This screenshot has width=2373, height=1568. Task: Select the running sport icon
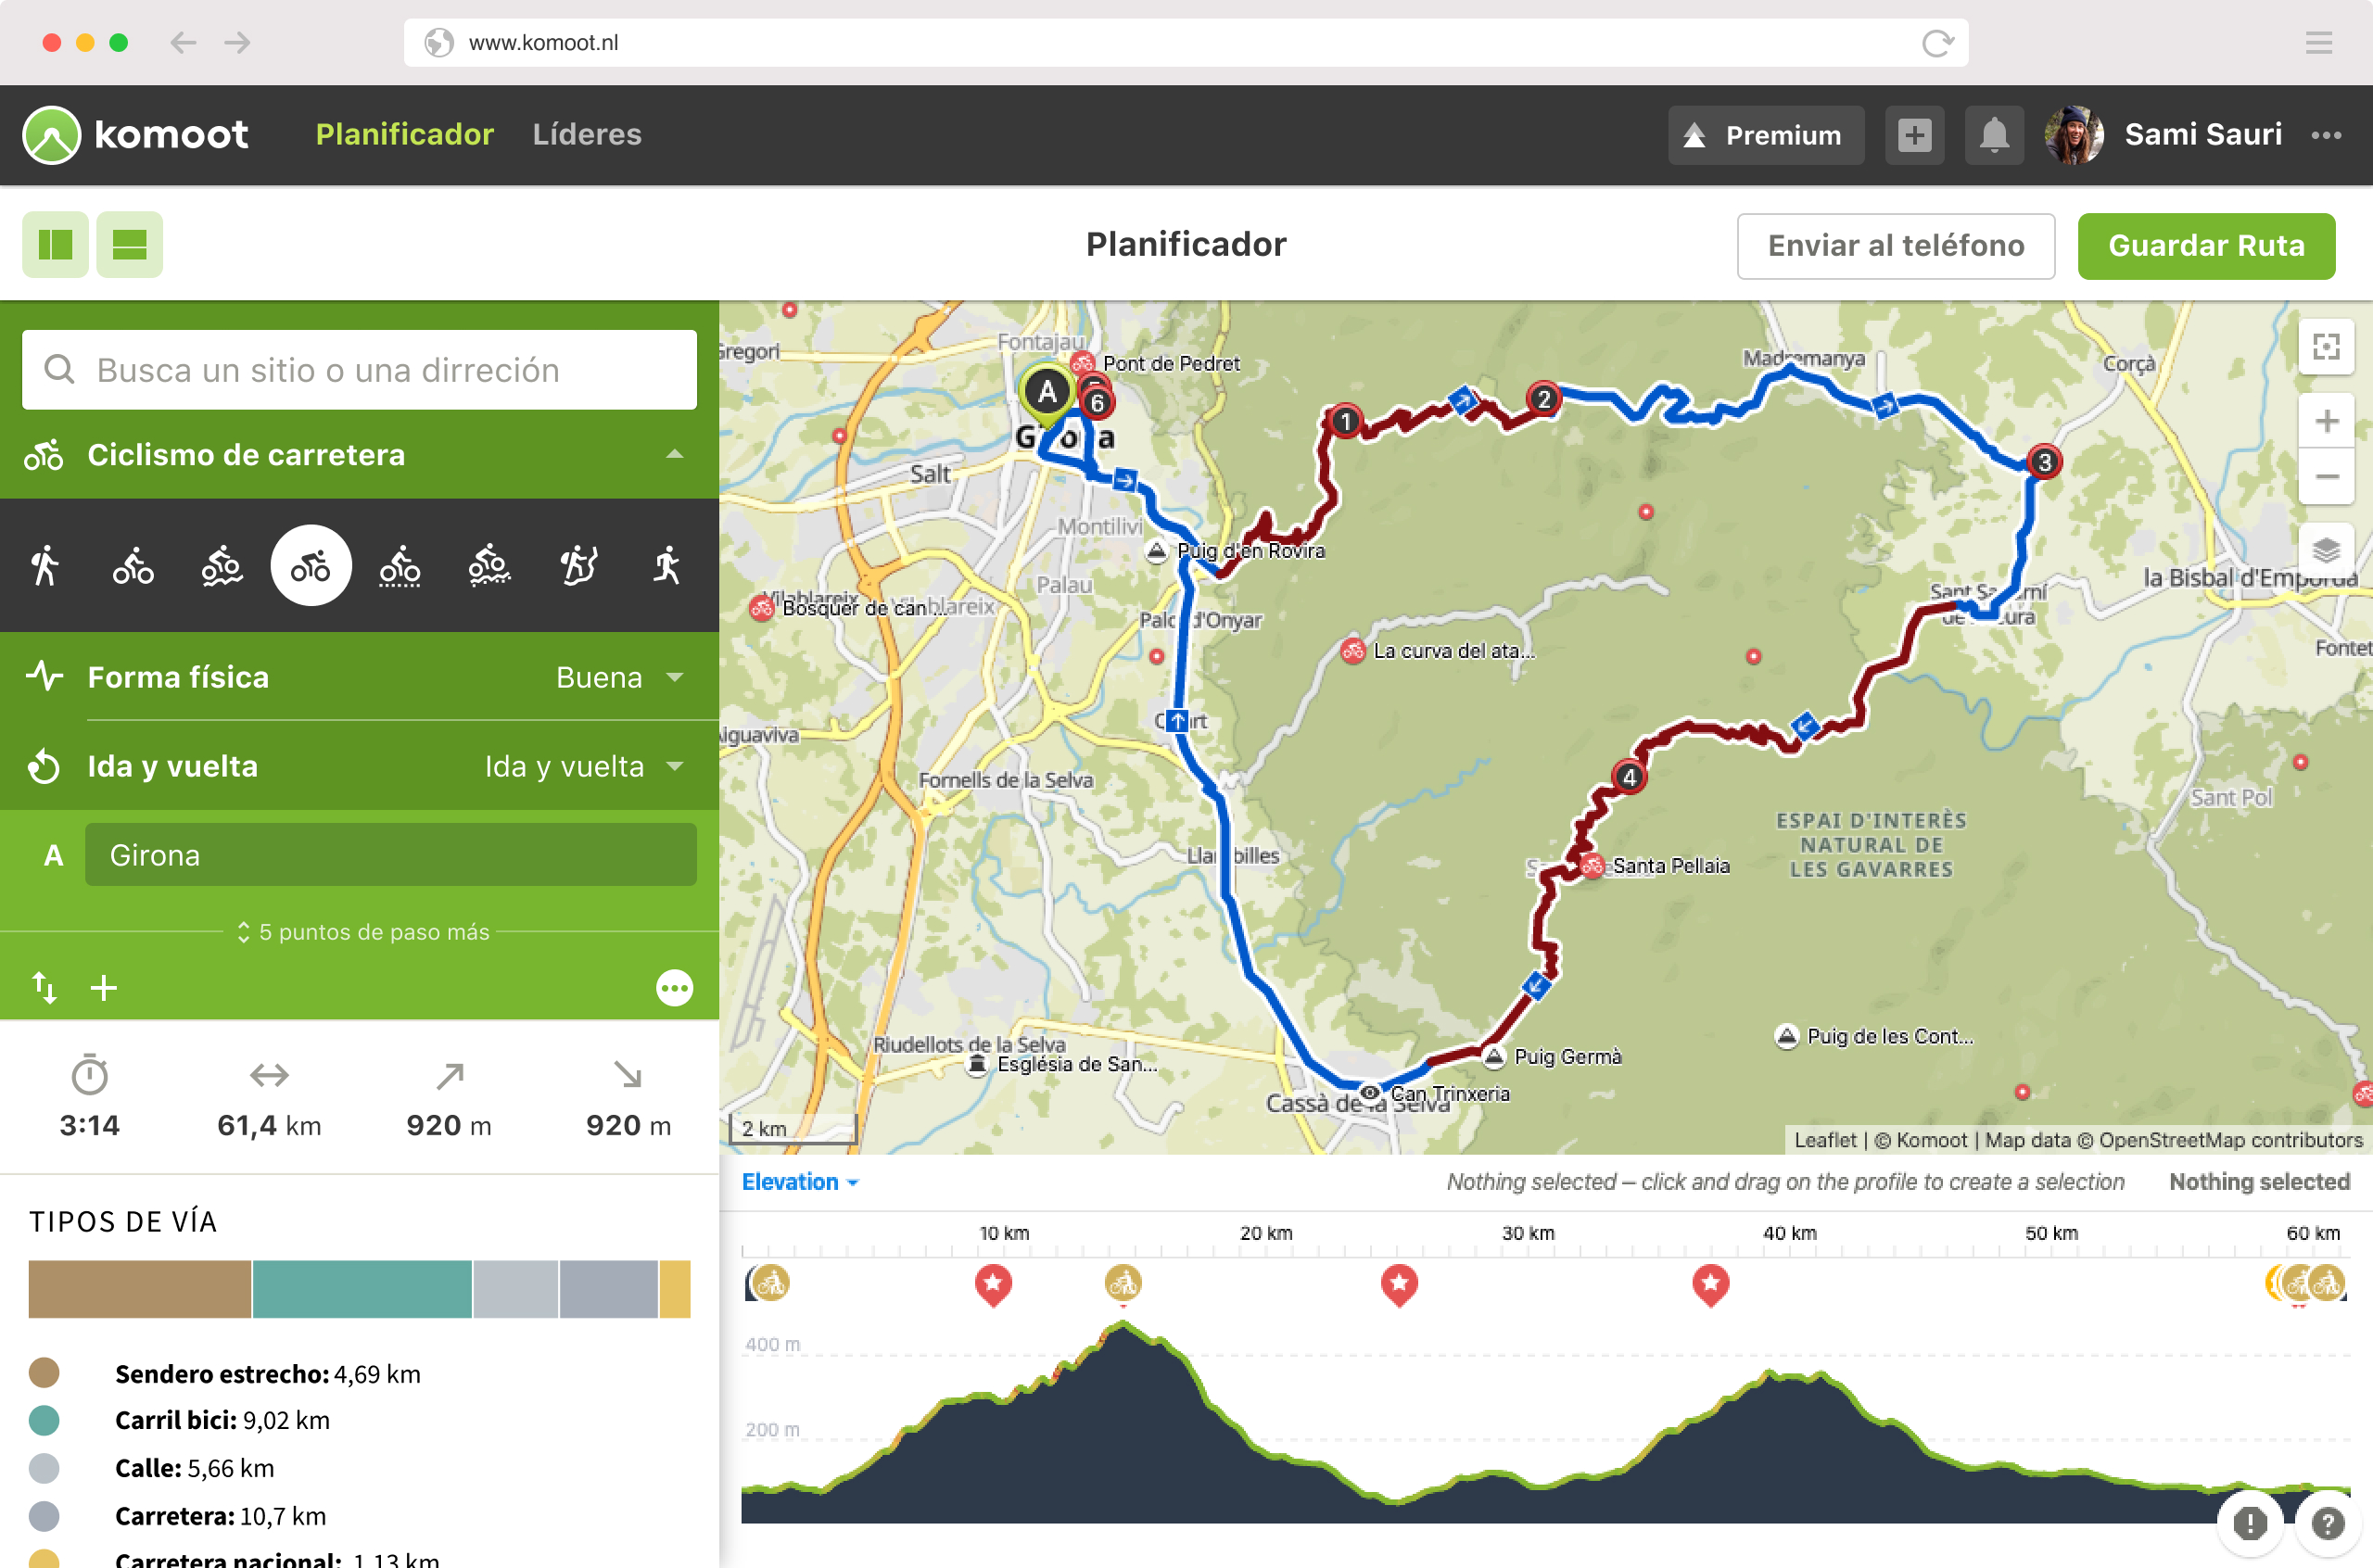point(667,566)
